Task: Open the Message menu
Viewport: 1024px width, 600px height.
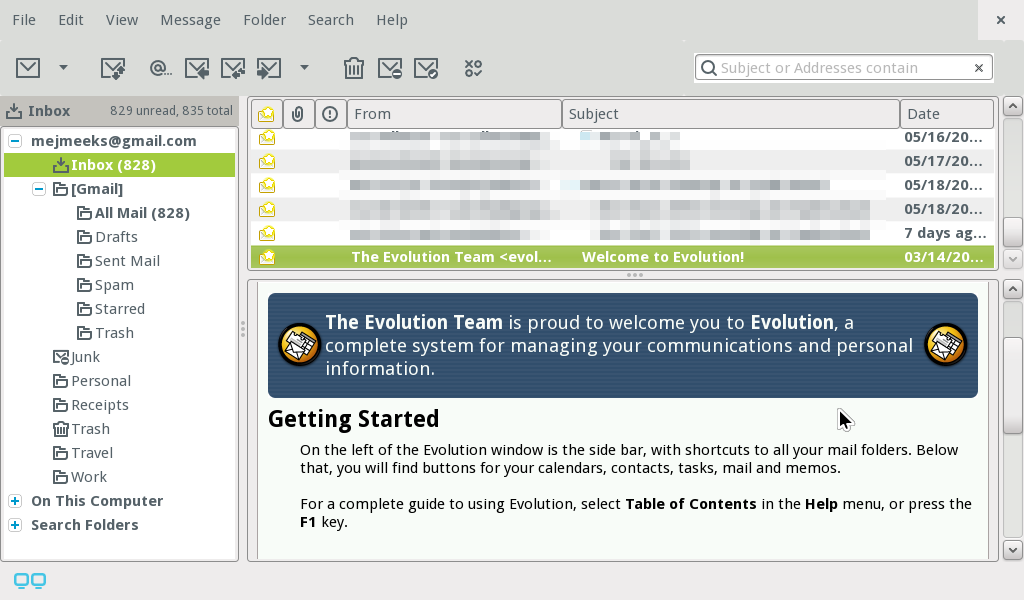Action: (191, 20)
